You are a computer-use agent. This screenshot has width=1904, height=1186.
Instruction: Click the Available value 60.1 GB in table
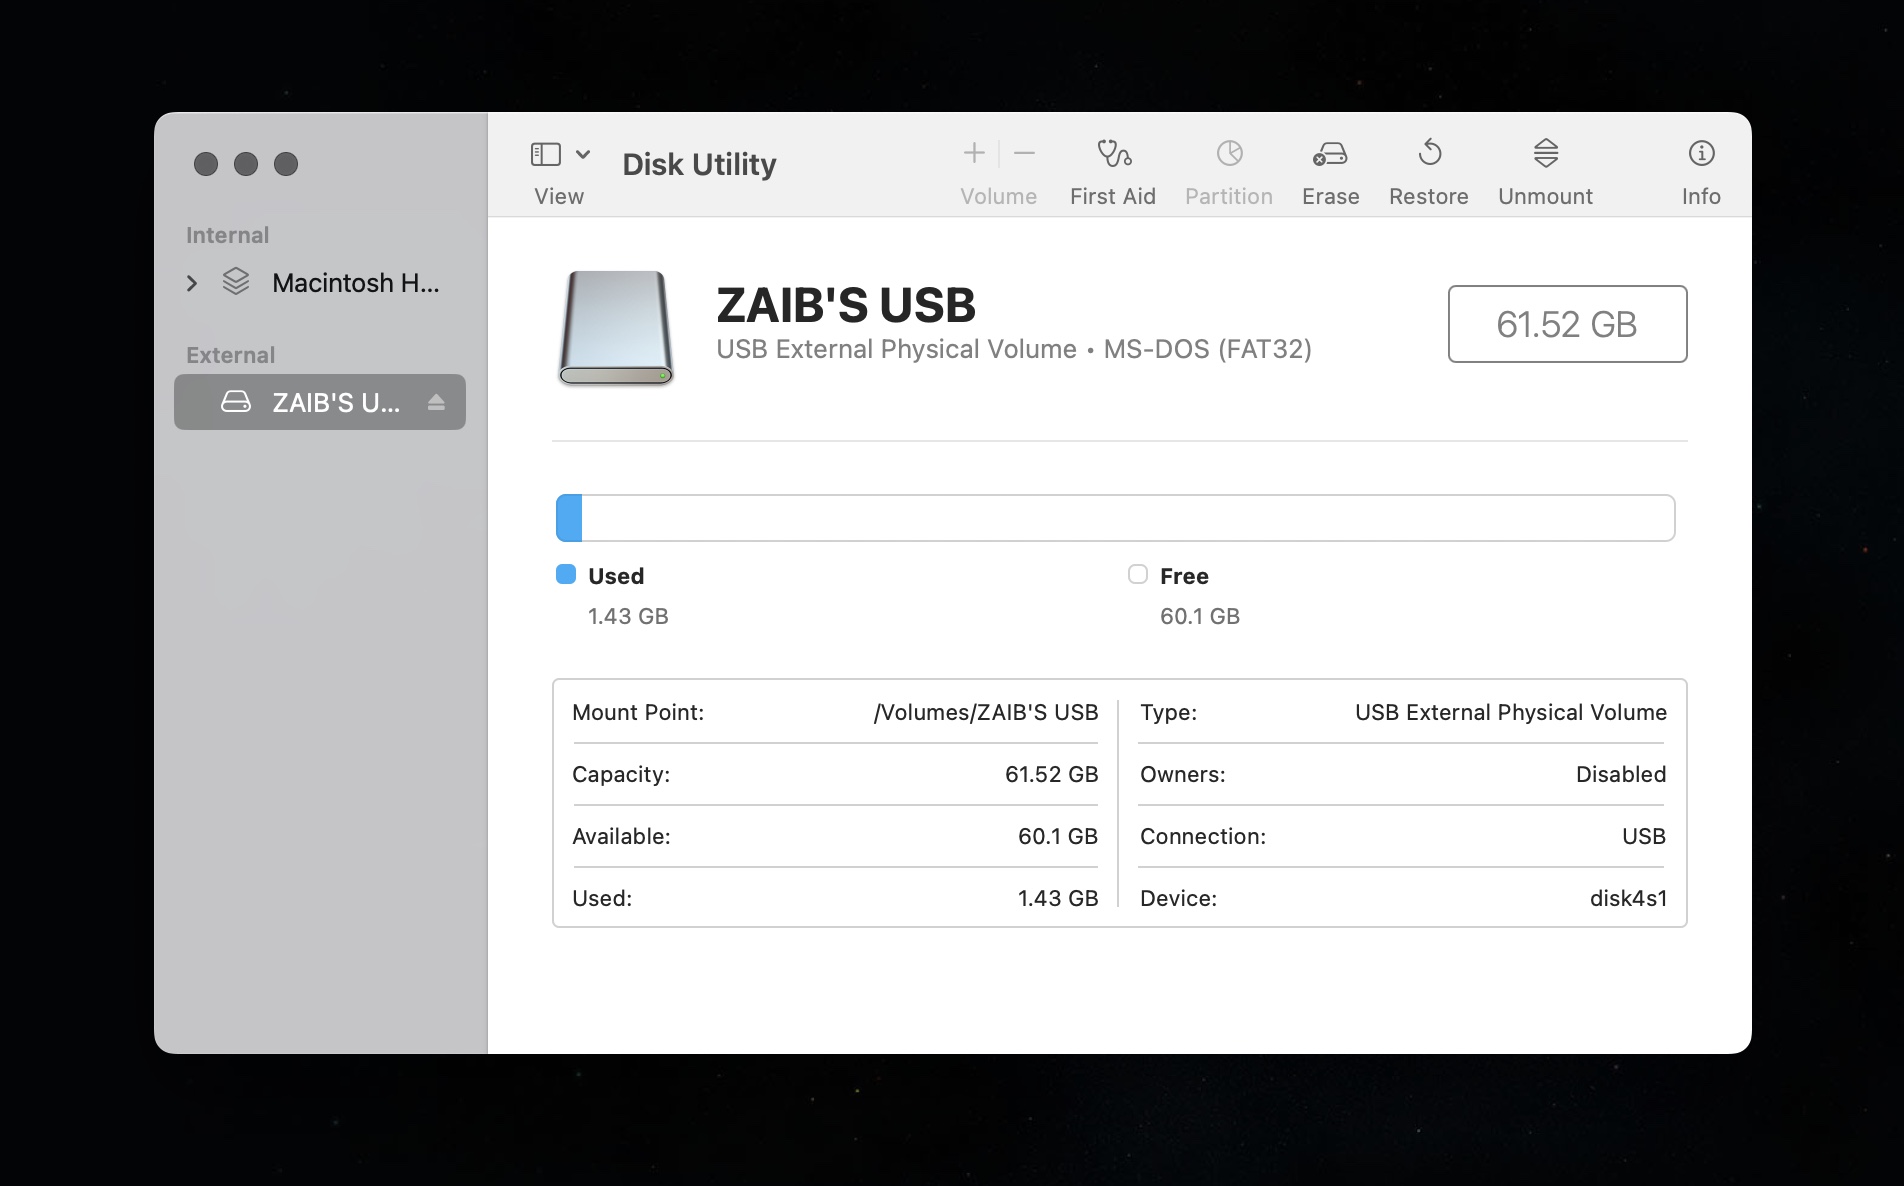point(1058,836)
